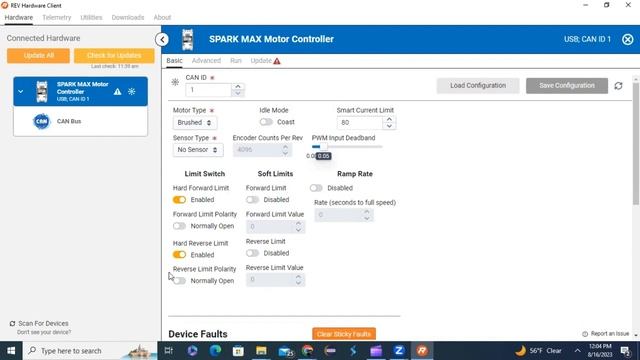Click the CAN ID input field
The height and width of the screenshot is (360, 640).
(x=209, y=90)
